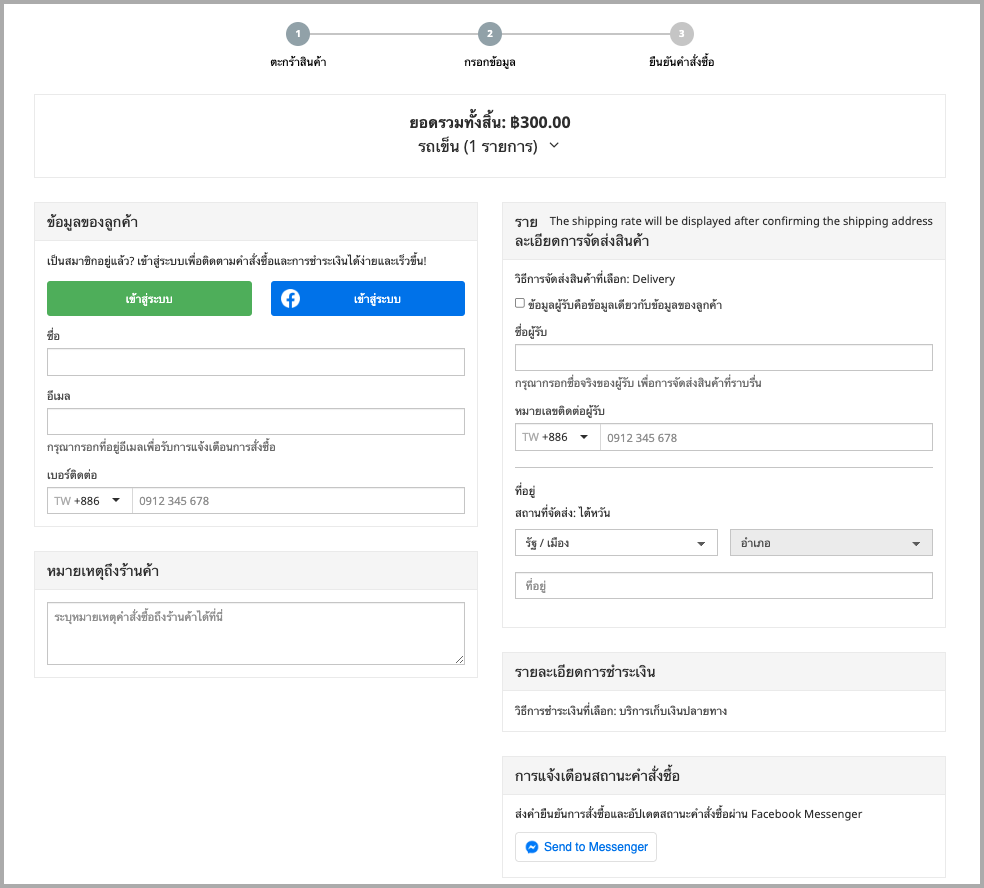Image resolution: width=984 pixels, height=888 pixels.
Task: Focus the email (อีเมล) input field
Action: 256,422
